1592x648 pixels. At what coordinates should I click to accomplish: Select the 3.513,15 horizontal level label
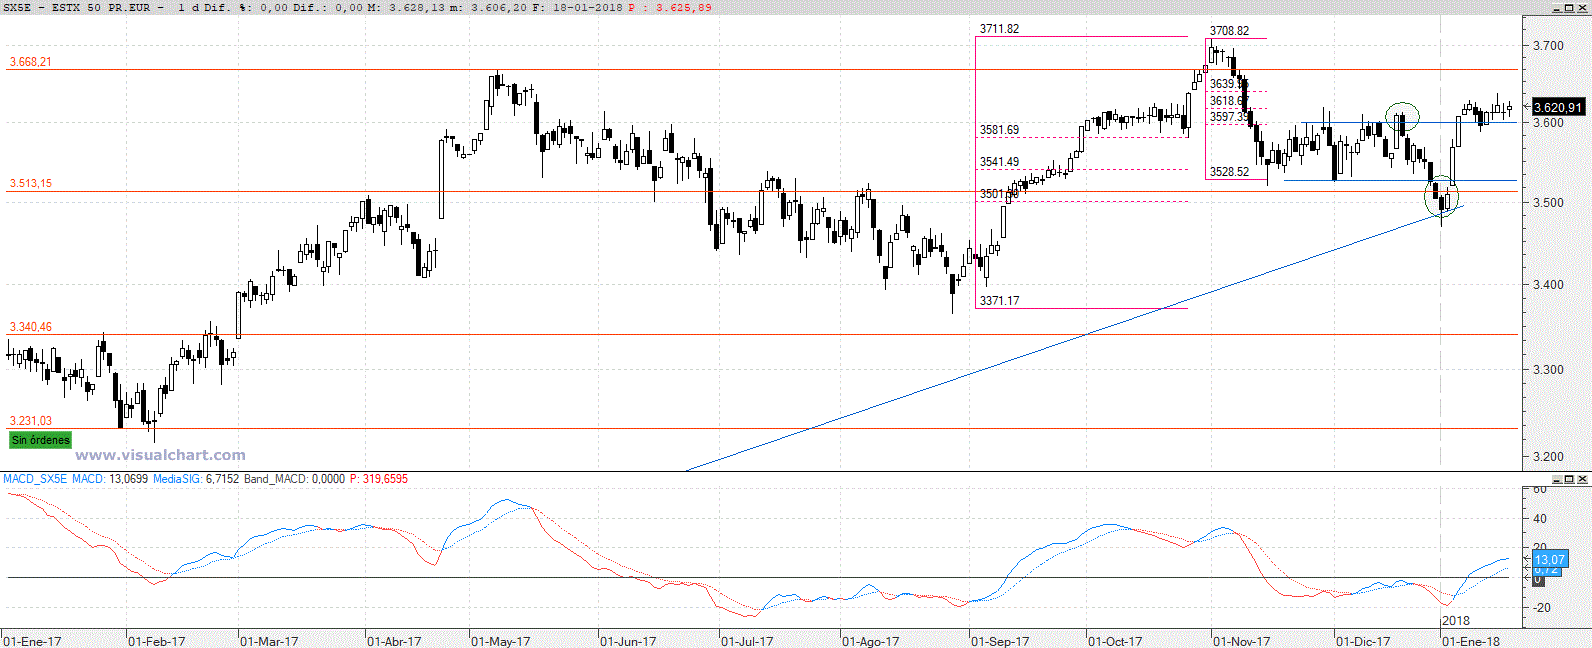coord(30,184)
